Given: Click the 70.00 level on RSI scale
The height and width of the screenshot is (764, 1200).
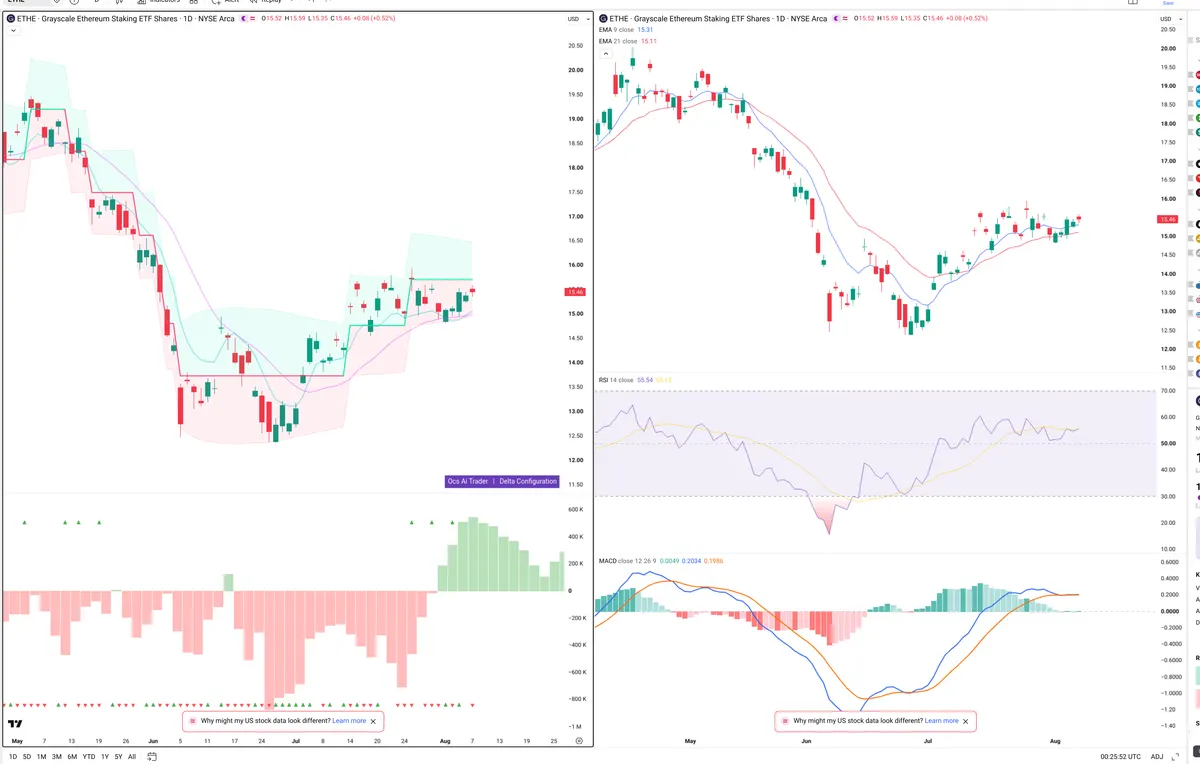Looking at the screenshot, I should coord(1167,391).
